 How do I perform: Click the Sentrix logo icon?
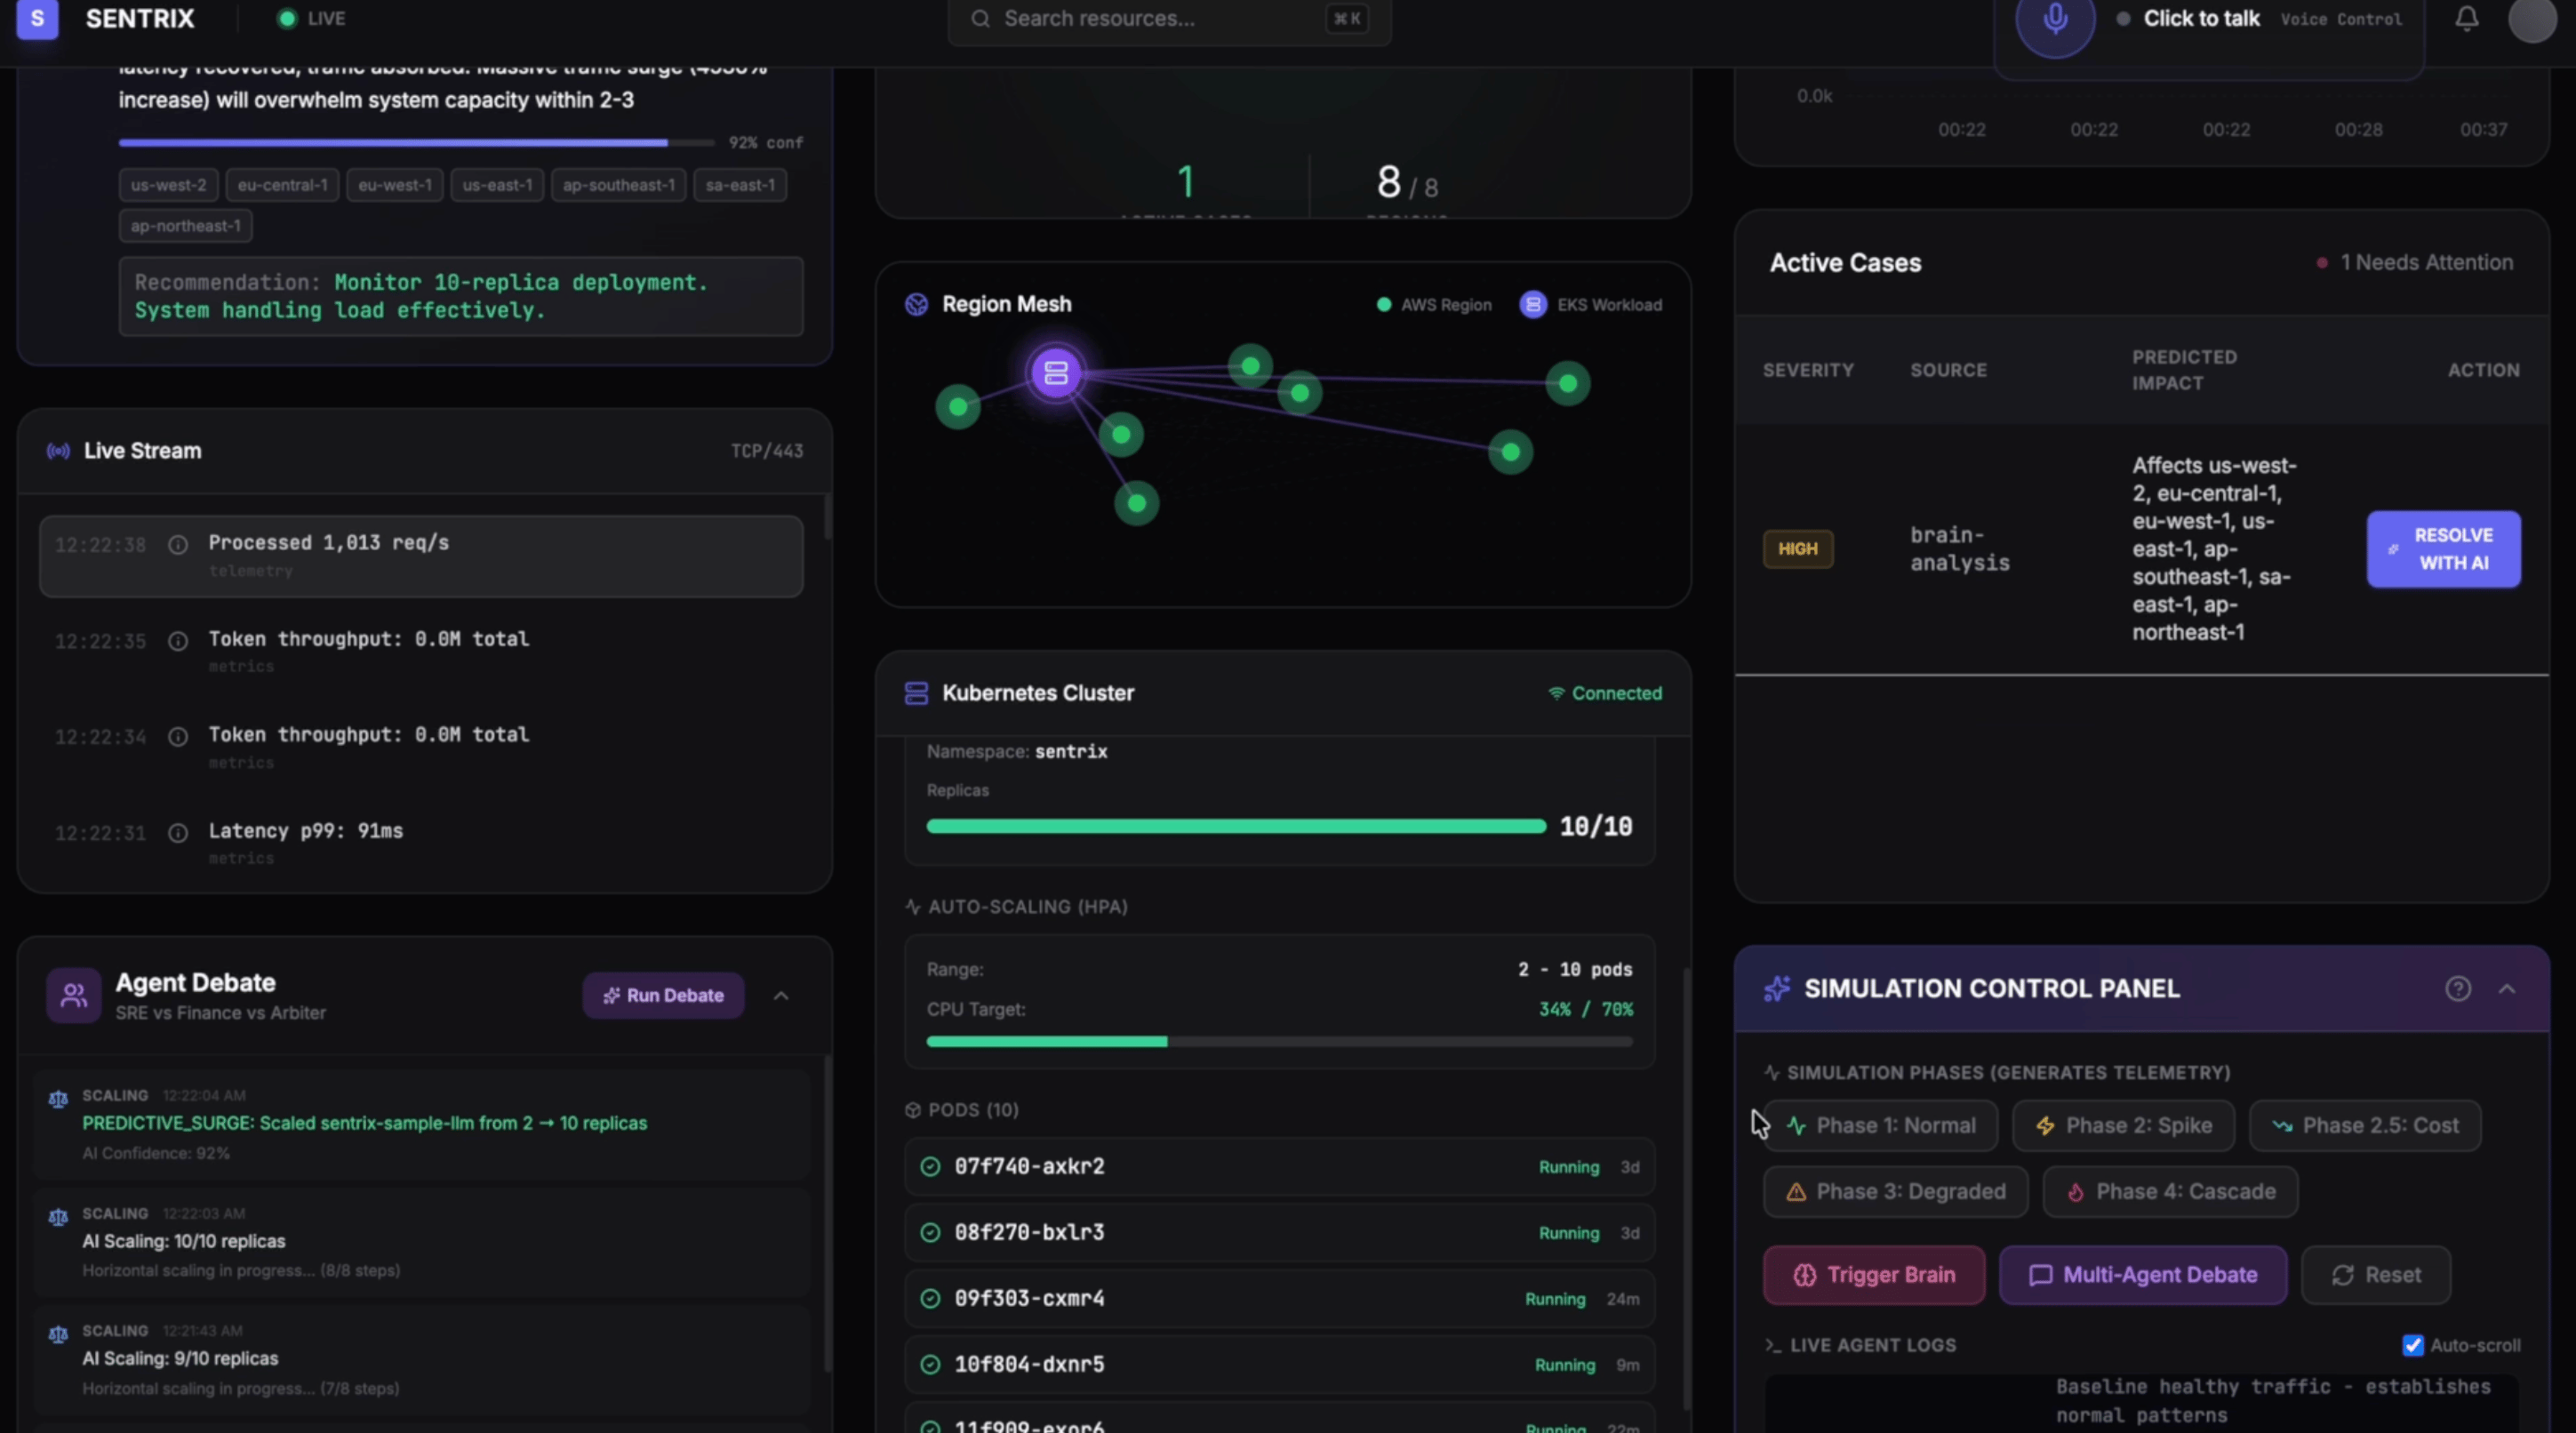tap(37, 19)
